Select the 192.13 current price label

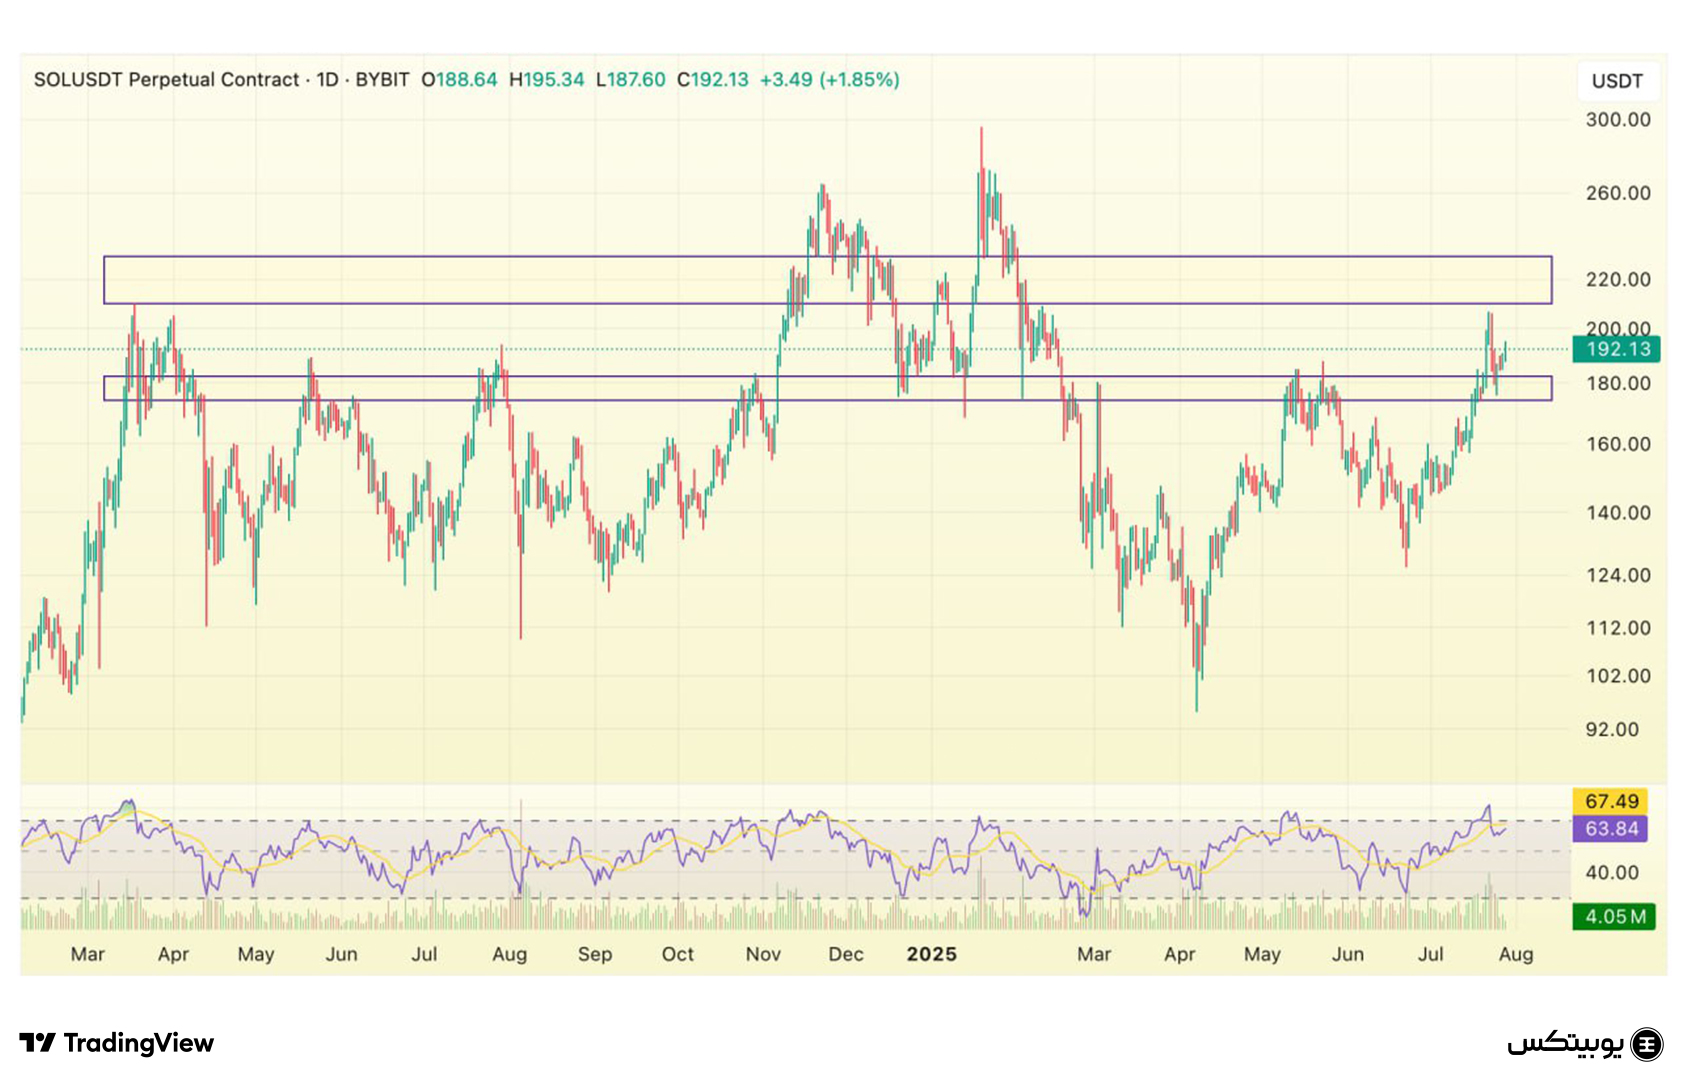coord(1616,349)
